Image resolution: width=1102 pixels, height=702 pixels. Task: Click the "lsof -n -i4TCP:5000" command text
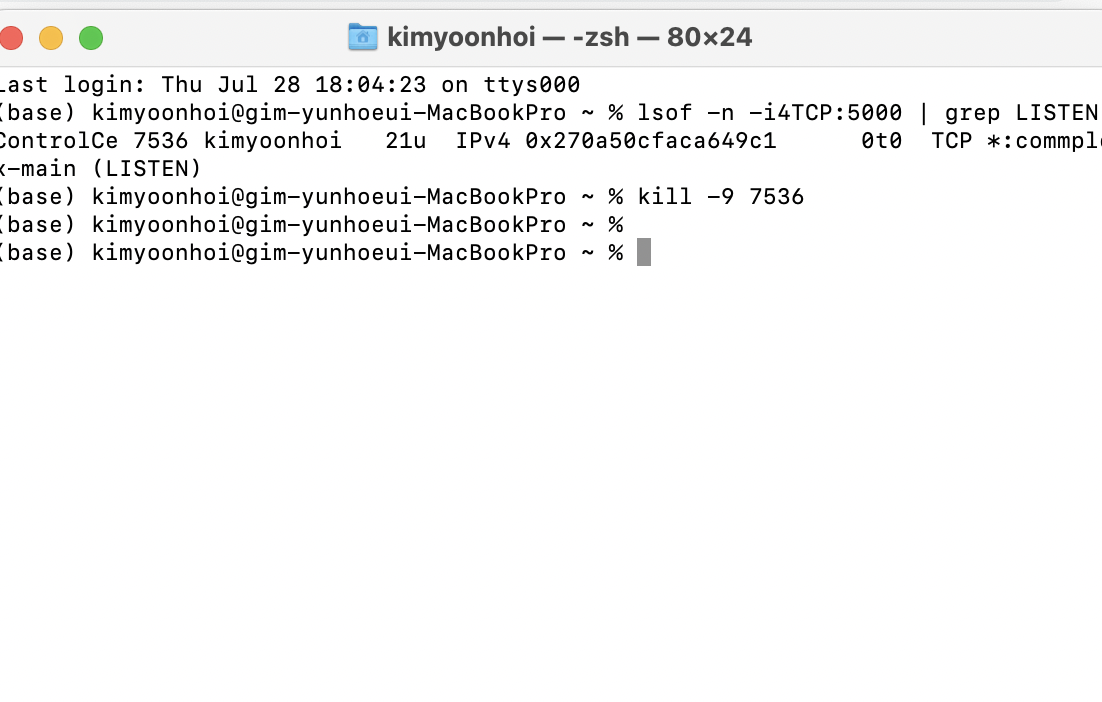coord(770,112)
